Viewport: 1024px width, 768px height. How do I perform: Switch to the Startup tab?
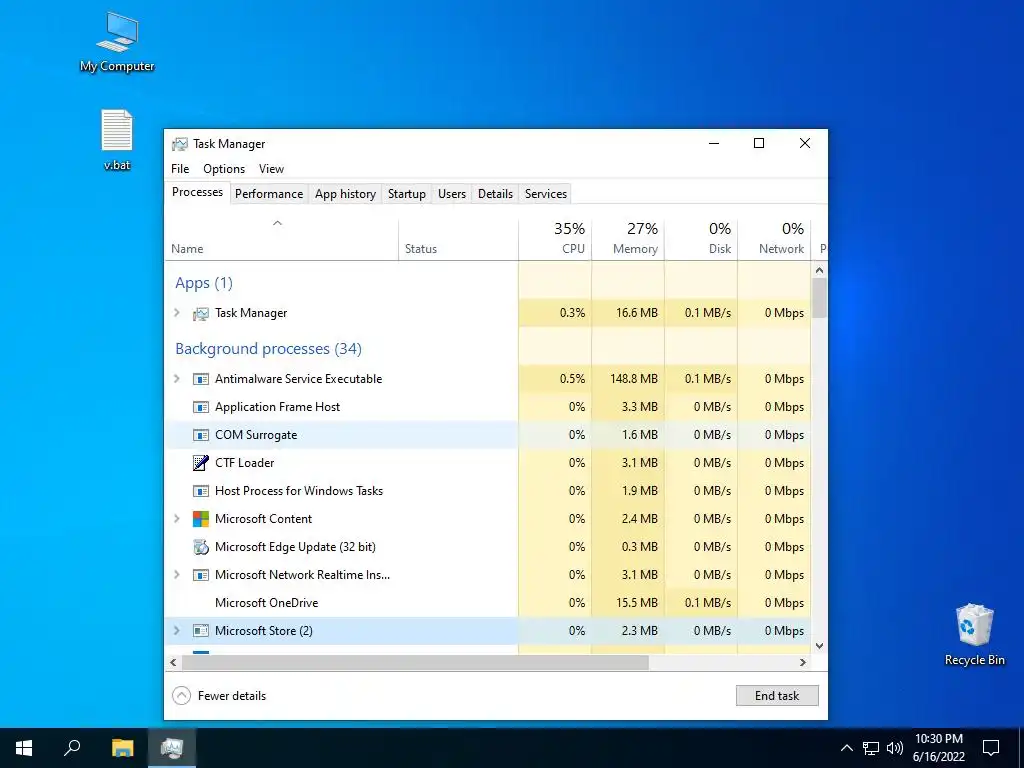[x=407, y=194]
